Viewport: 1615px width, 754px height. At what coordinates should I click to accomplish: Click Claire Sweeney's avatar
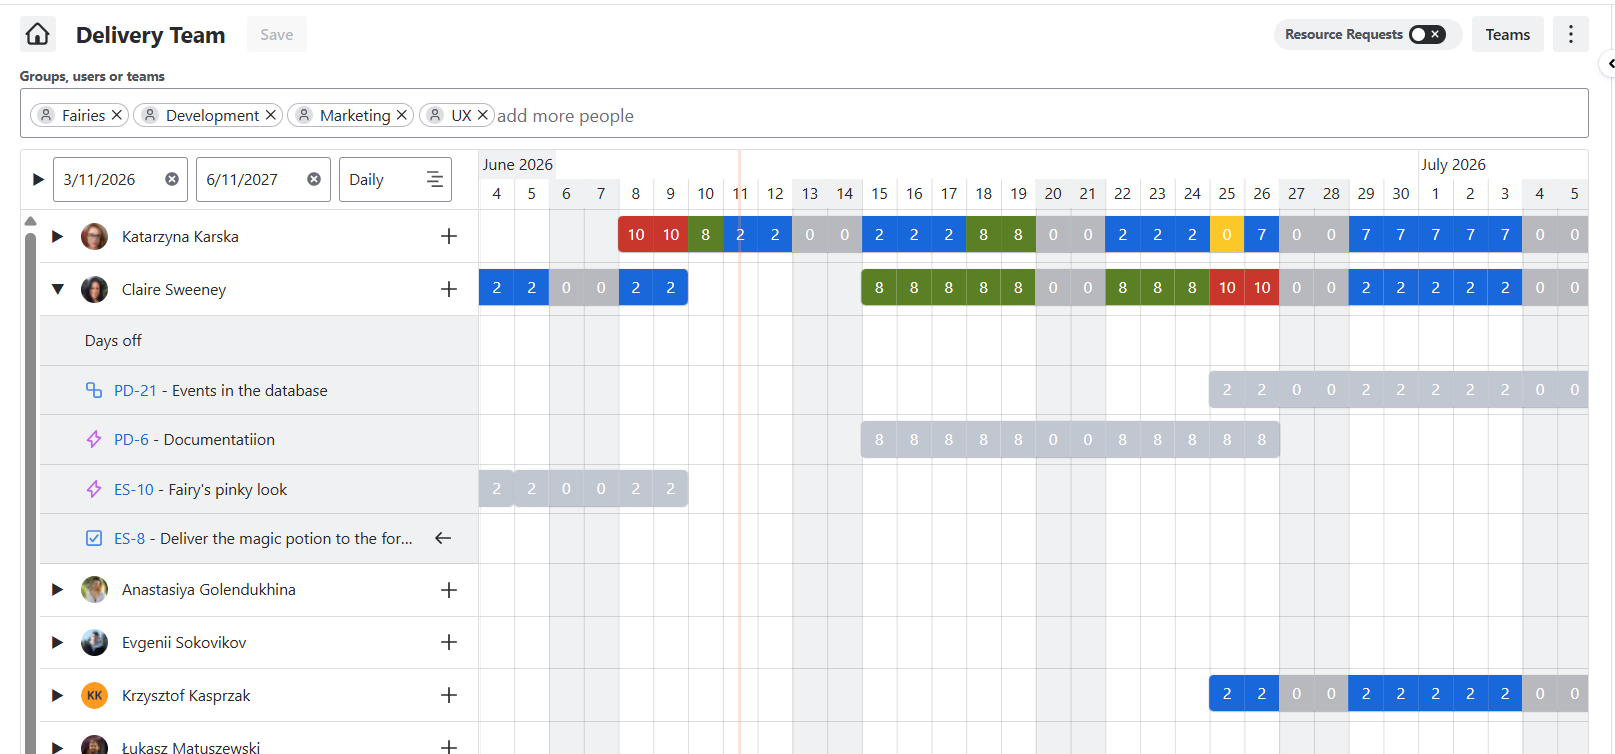click(x=94, y=290)
